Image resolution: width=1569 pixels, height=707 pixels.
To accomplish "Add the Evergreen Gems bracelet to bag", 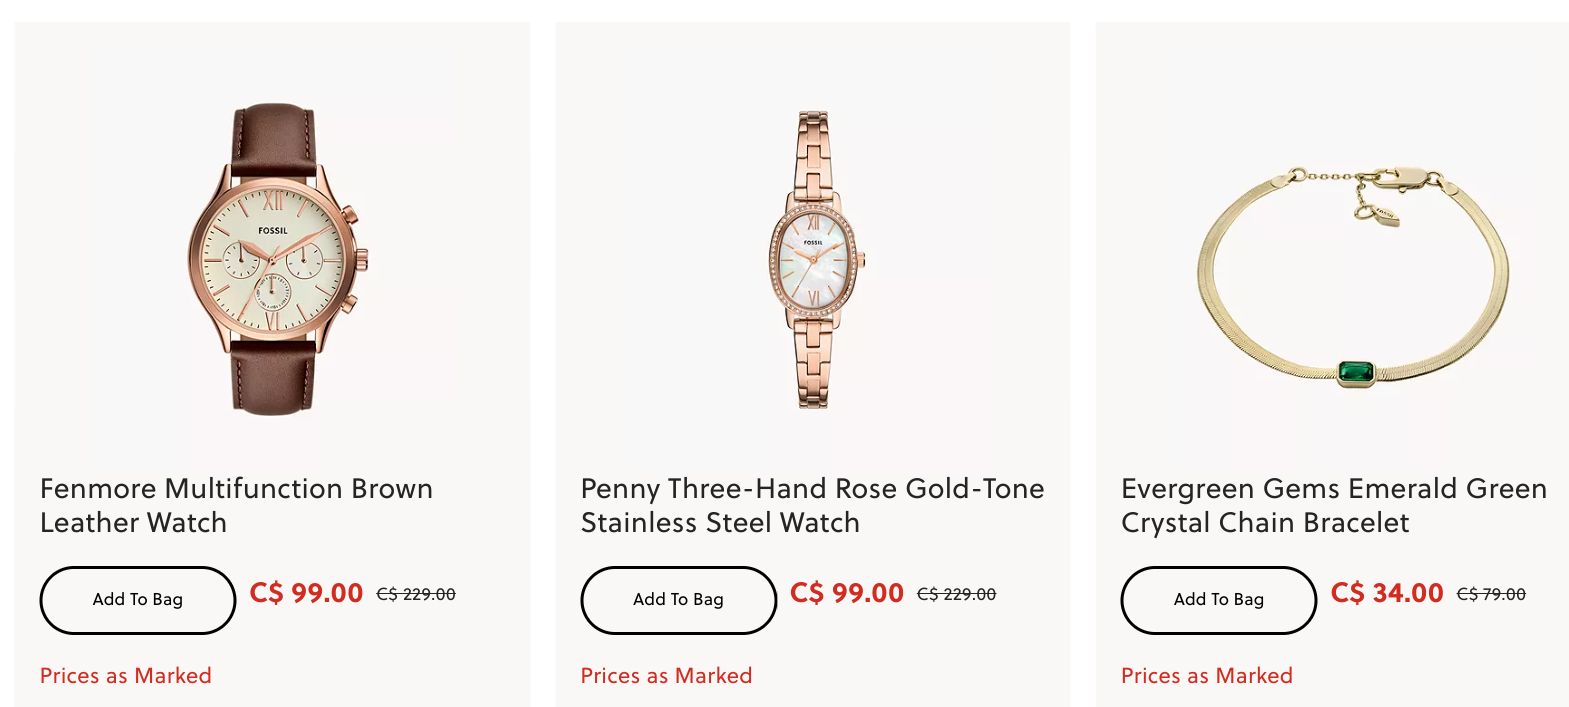I will pos(1218,600).
